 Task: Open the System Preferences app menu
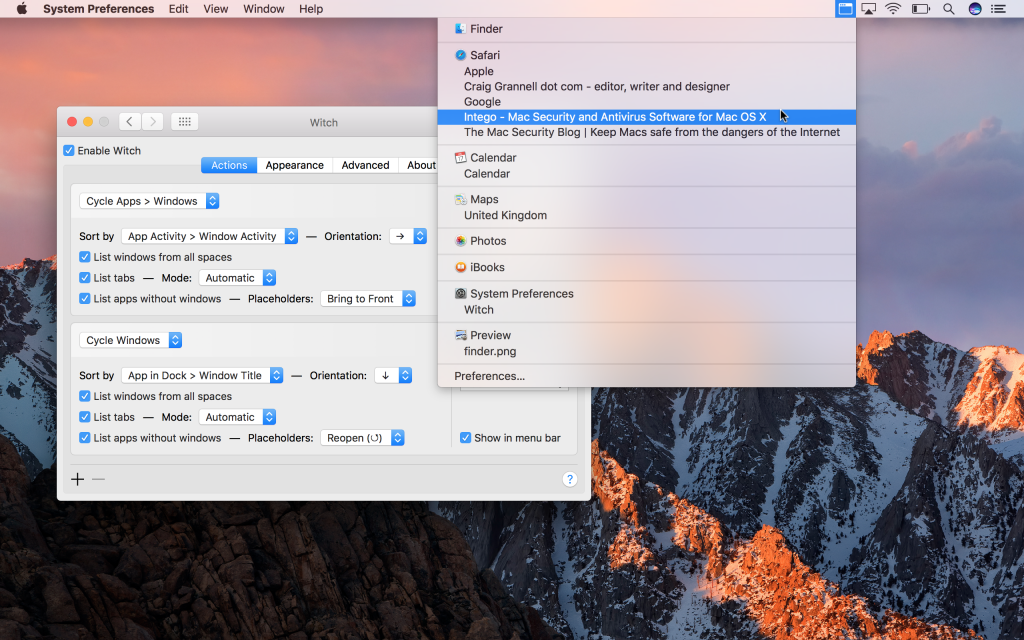click(x=99, y=8)
